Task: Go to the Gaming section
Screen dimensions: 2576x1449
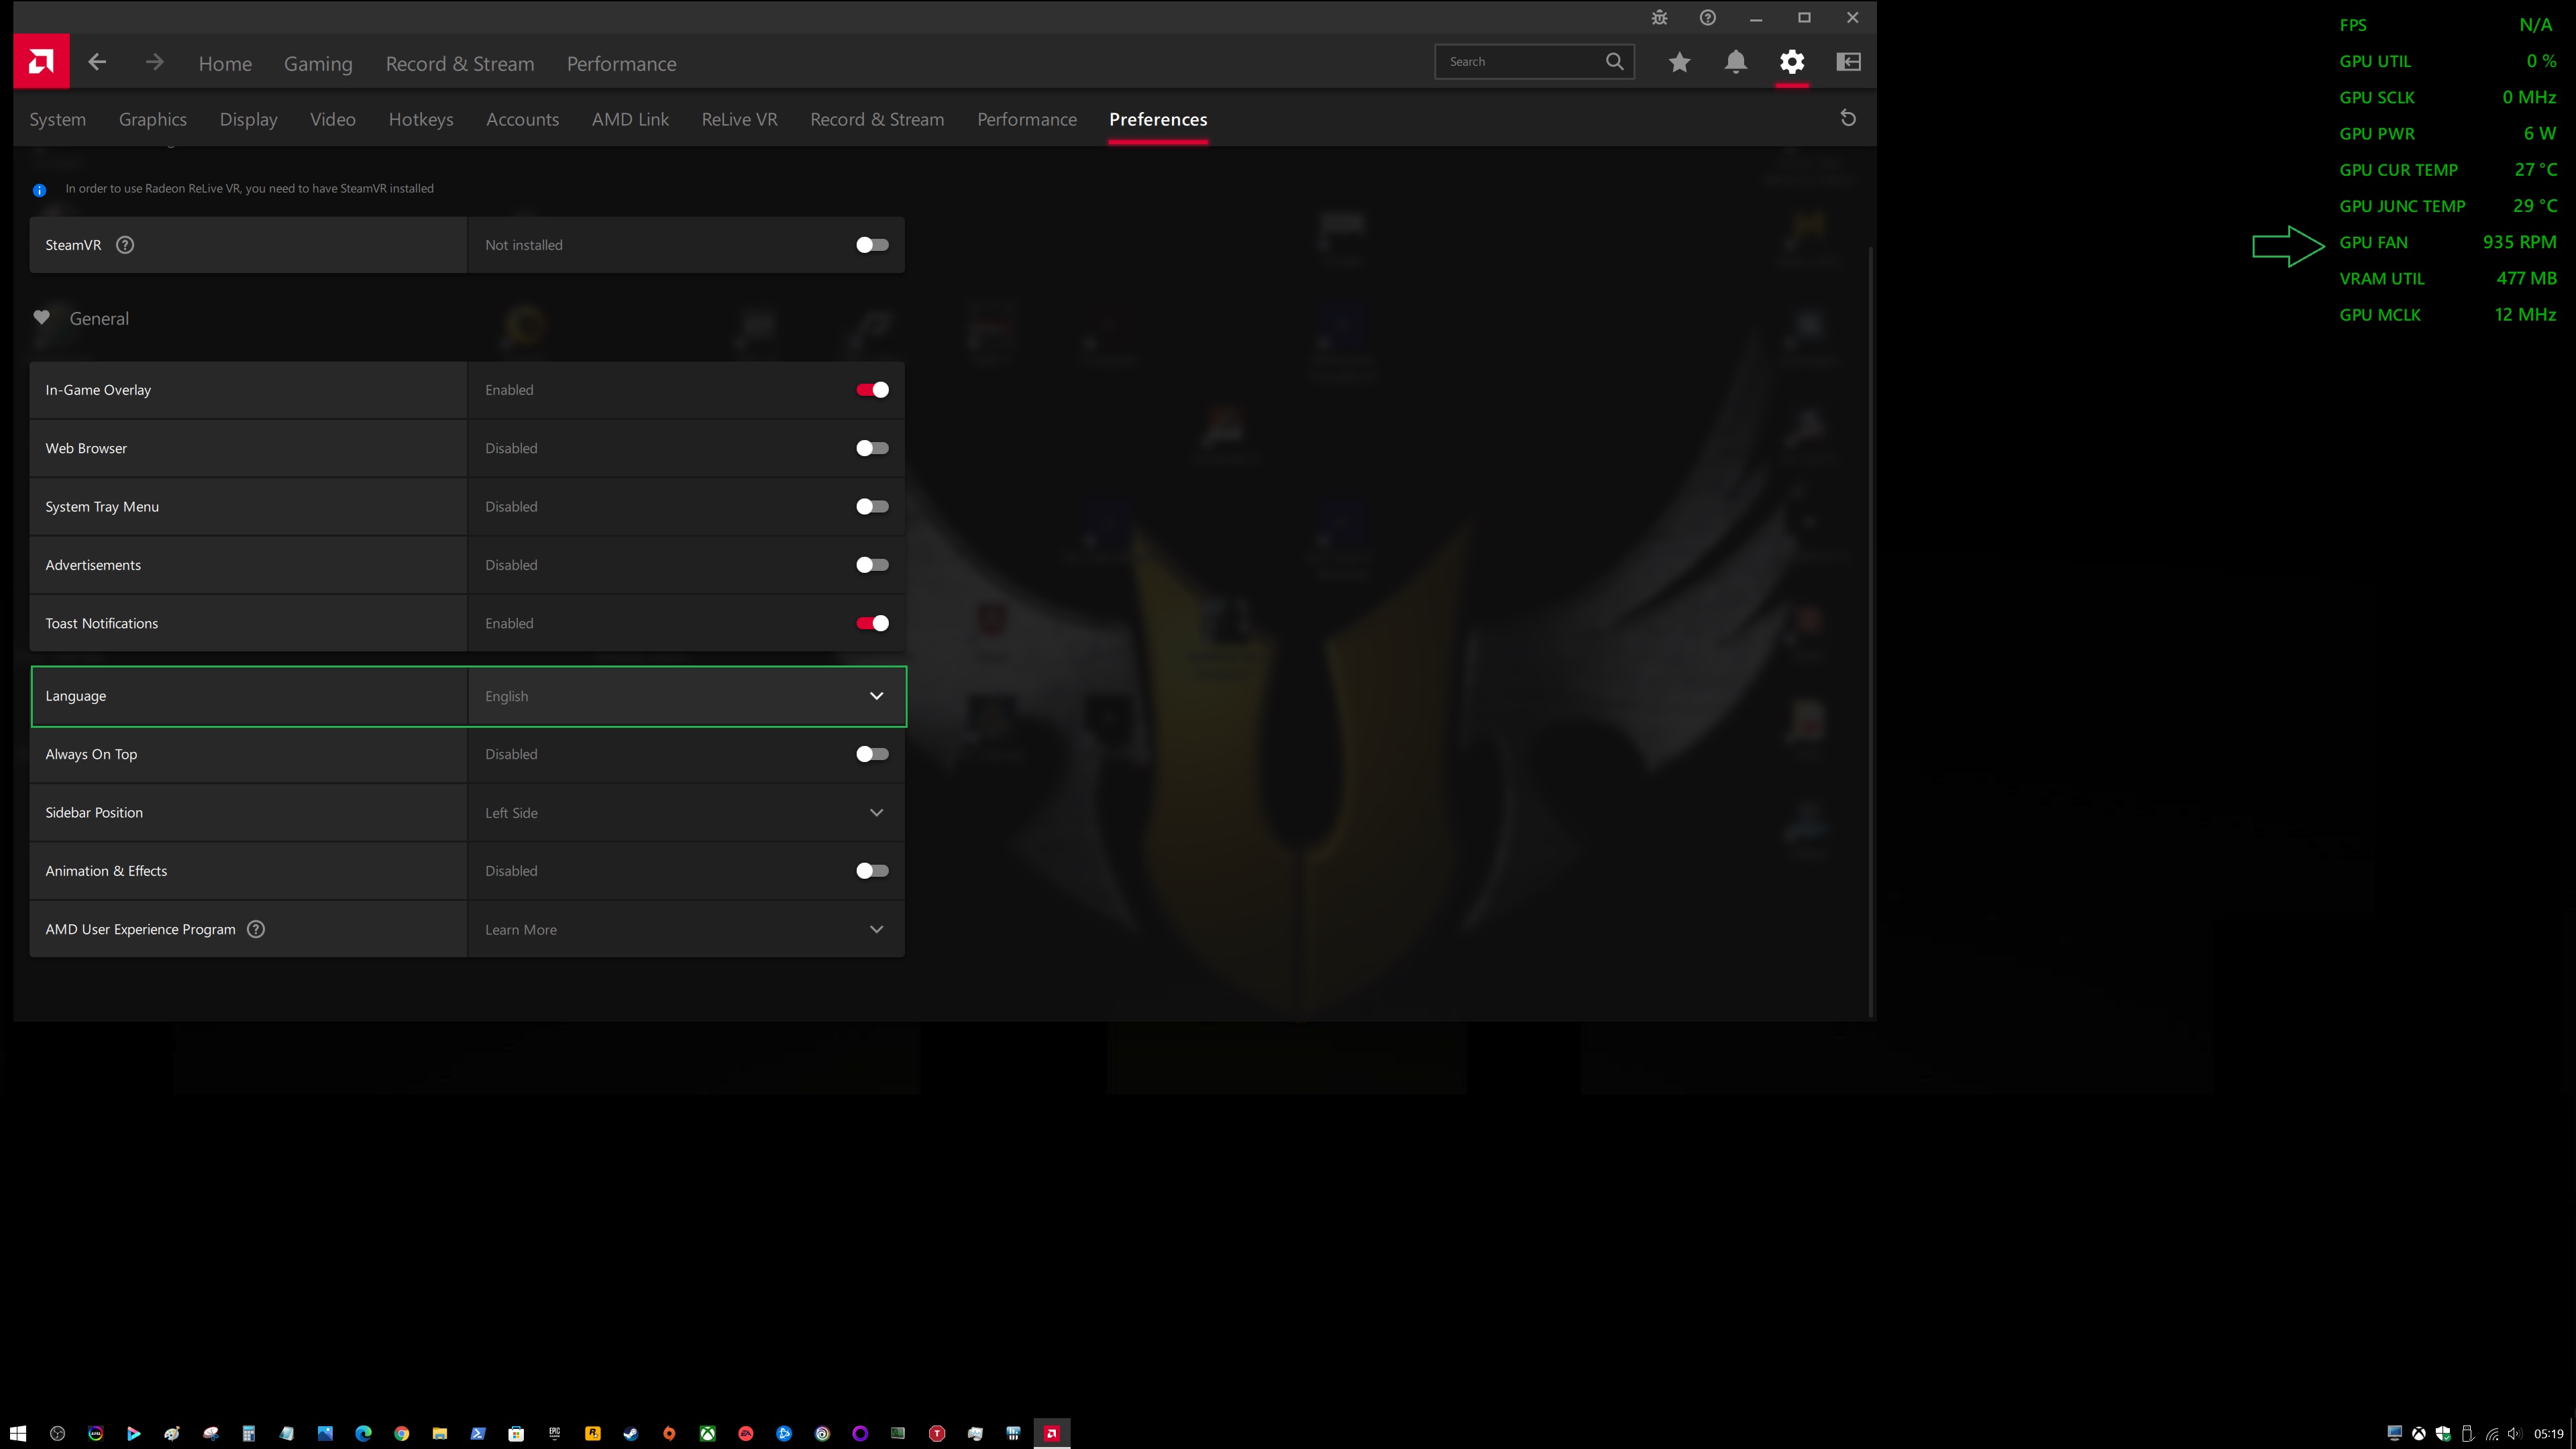Action: tap(318, 64)
